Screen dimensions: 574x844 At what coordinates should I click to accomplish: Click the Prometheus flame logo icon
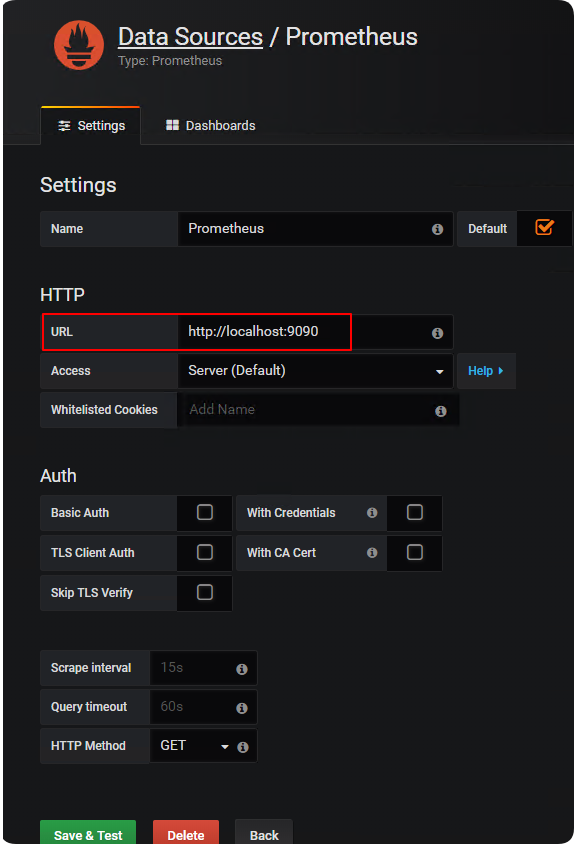(x=79, y=45)
